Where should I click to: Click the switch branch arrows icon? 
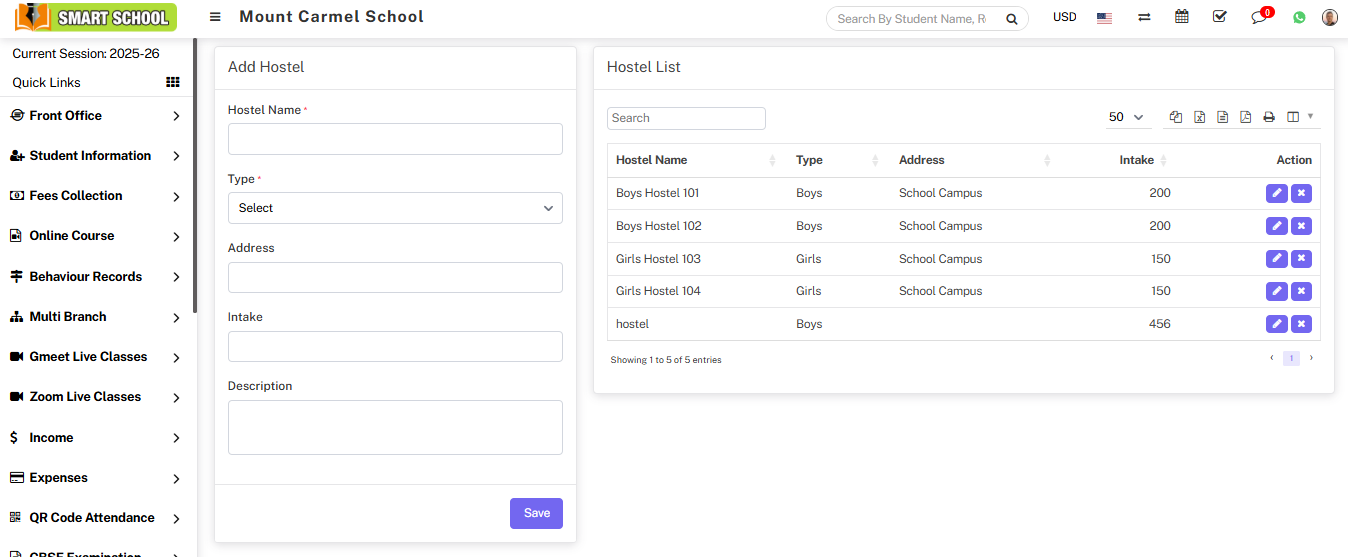(x=1144, y=18)
